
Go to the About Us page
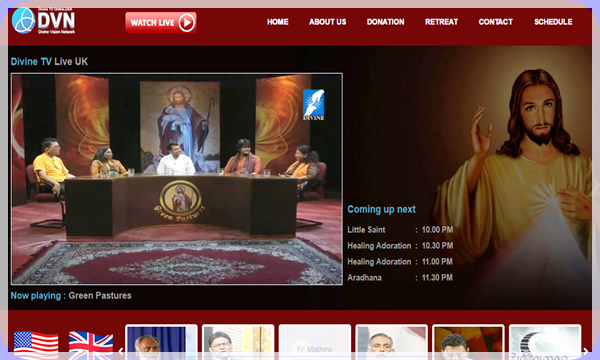point(328,22)
